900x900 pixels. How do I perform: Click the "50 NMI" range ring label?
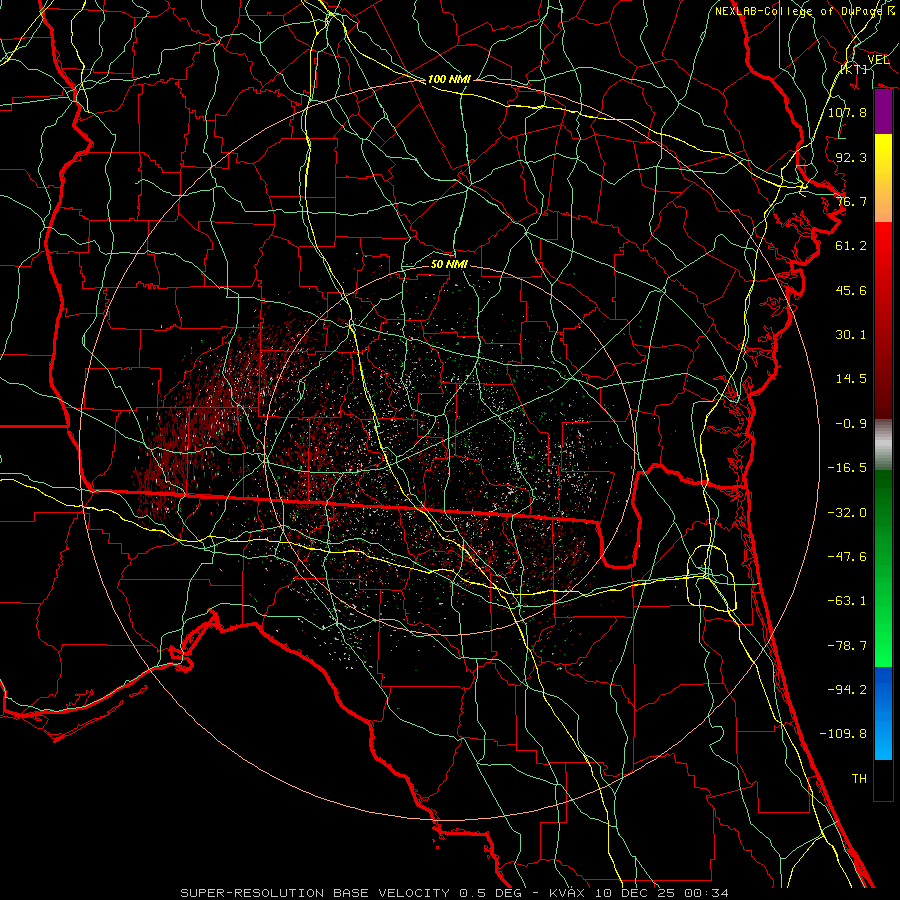449,264
